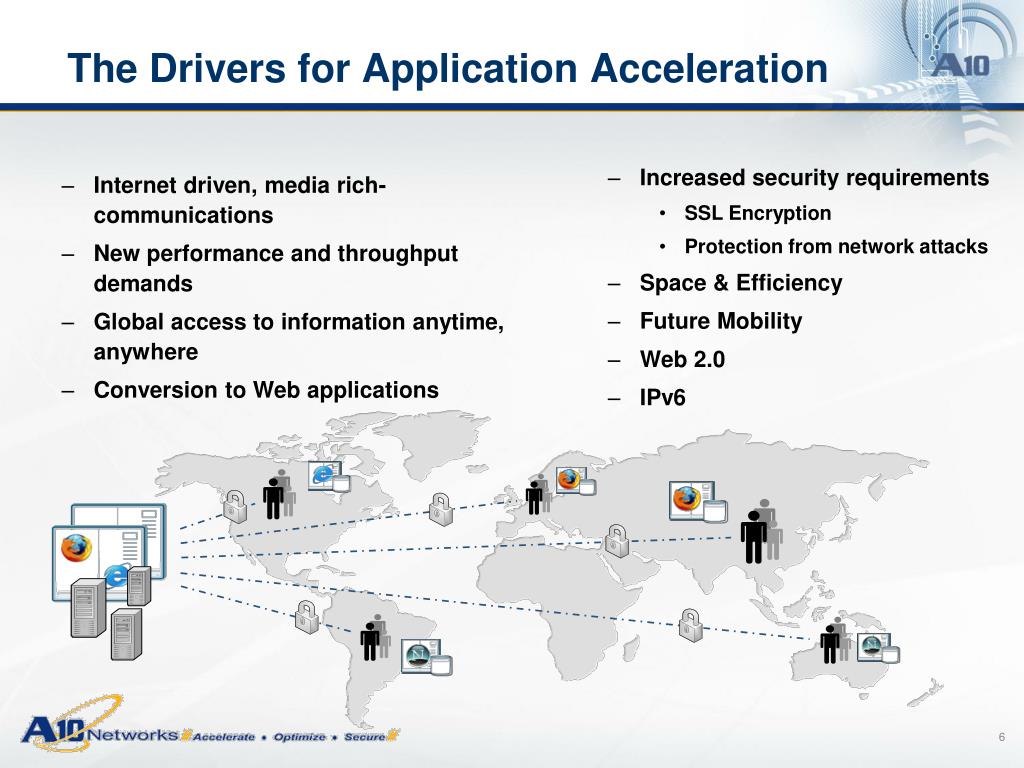Image resolution: width=1024 pixels, height=768 pixels.
Task: Click 'Conversion to Web applications' bullet
Action: click(x=266, y=390)
